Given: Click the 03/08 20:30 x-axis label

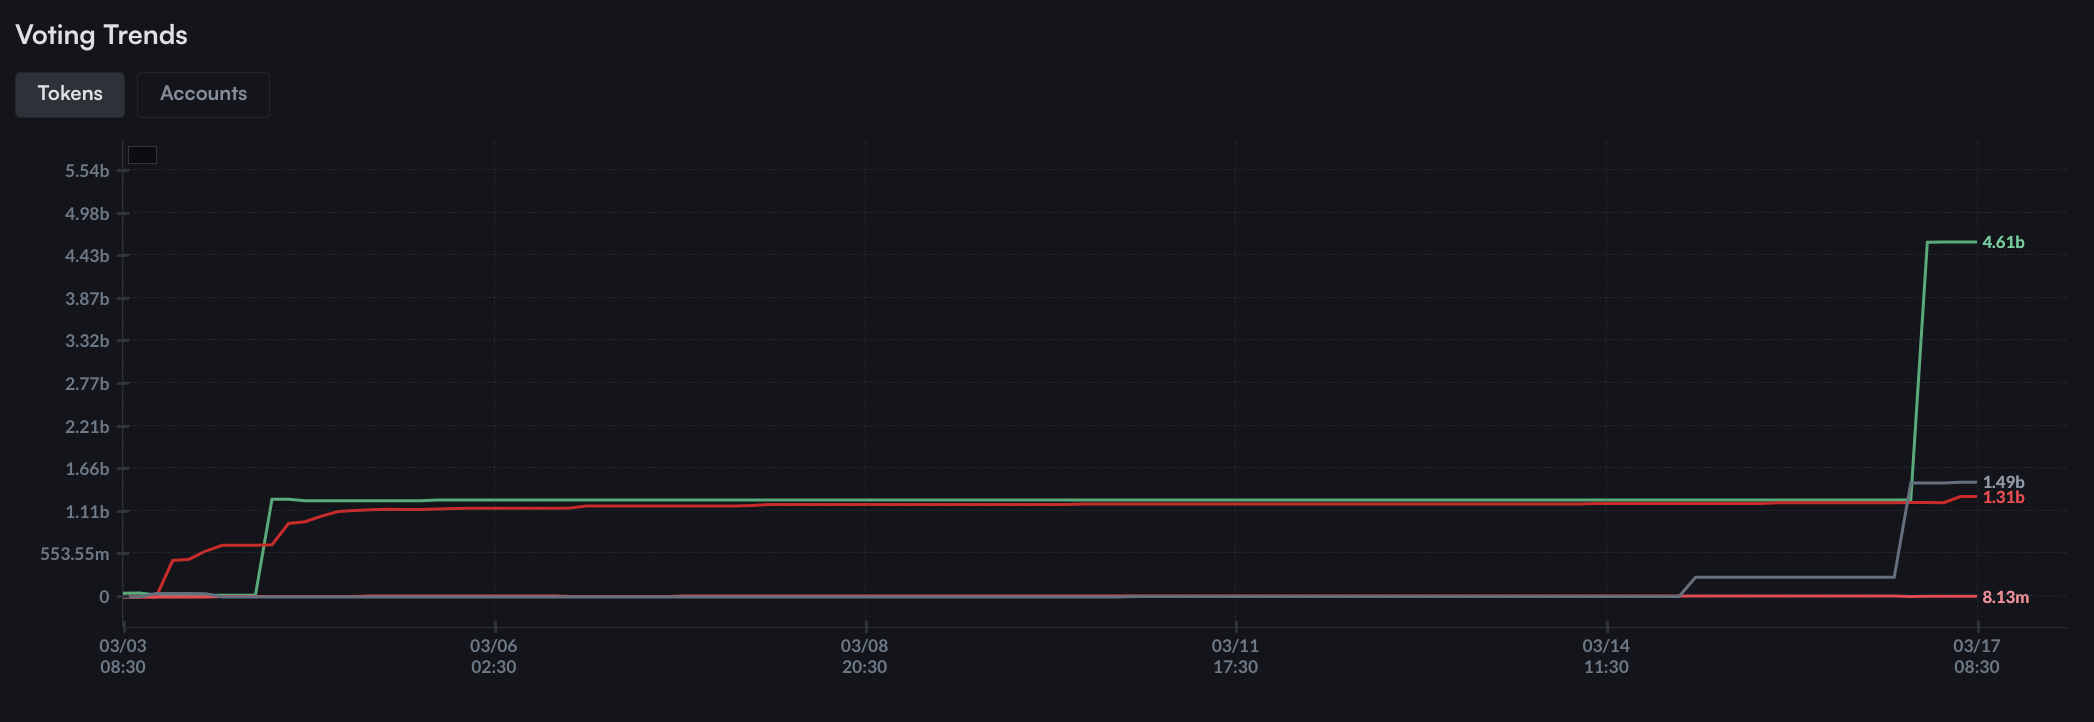Looking at the screenshot, I should [x=864, y=657].
